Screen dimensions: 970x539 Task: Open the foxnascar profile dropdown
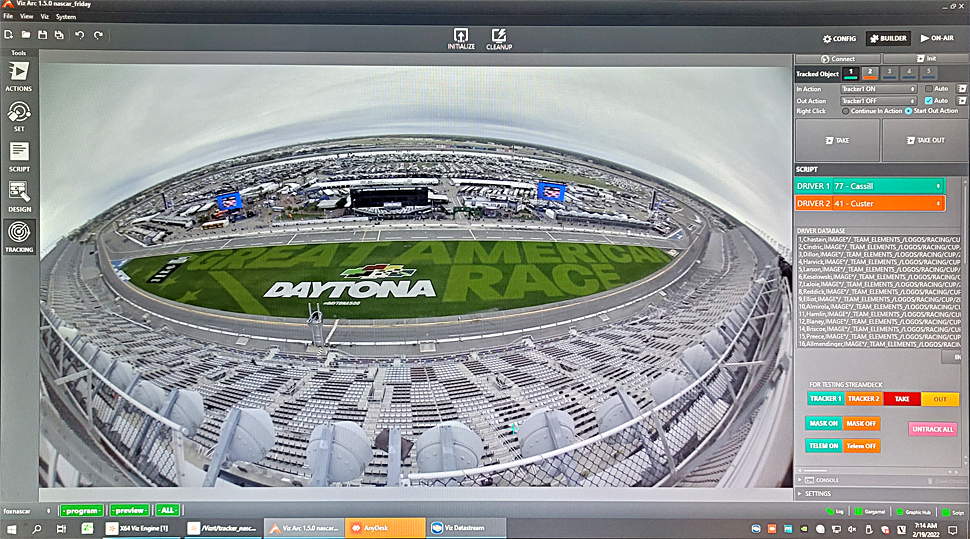tap(27, 511)
